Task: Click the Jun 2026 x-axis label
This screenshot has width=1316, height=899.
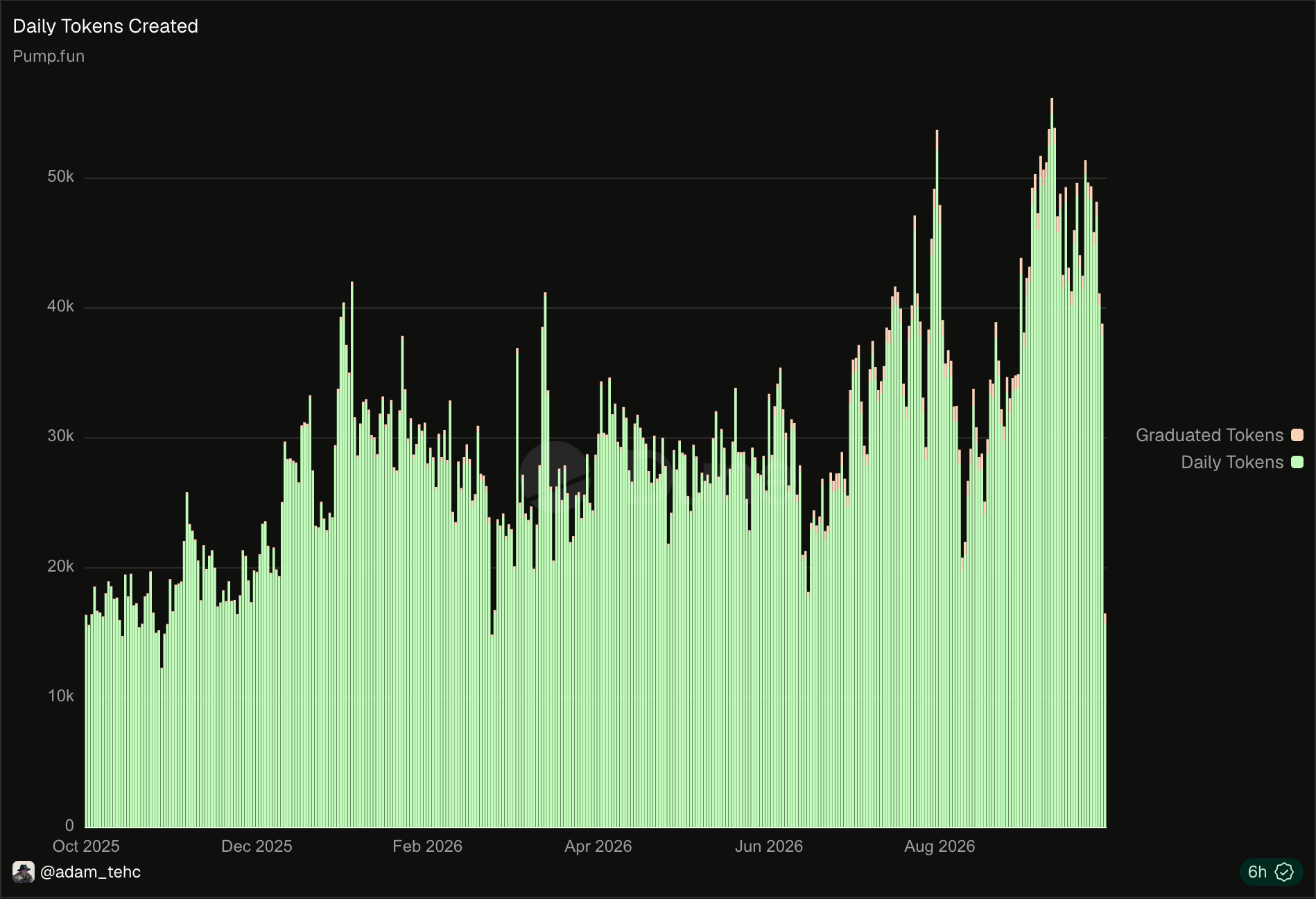Action: pos(769,846)
